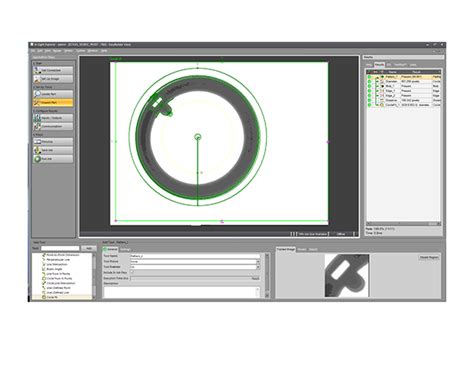Switch to the General tab of Edit Tool
The height and width of the screenshot is (381, 474).
coord(111,249)
